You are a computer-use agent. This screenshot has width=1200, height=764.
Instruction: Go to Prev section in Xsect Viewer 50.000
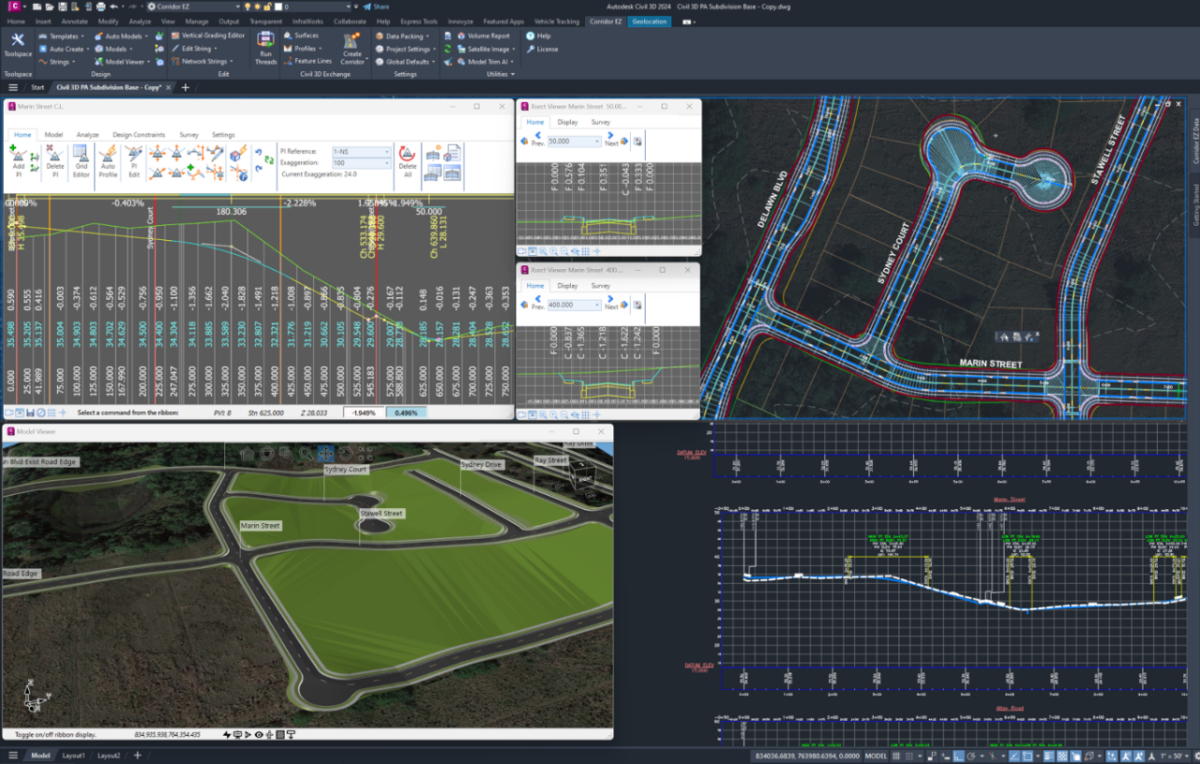538,138
